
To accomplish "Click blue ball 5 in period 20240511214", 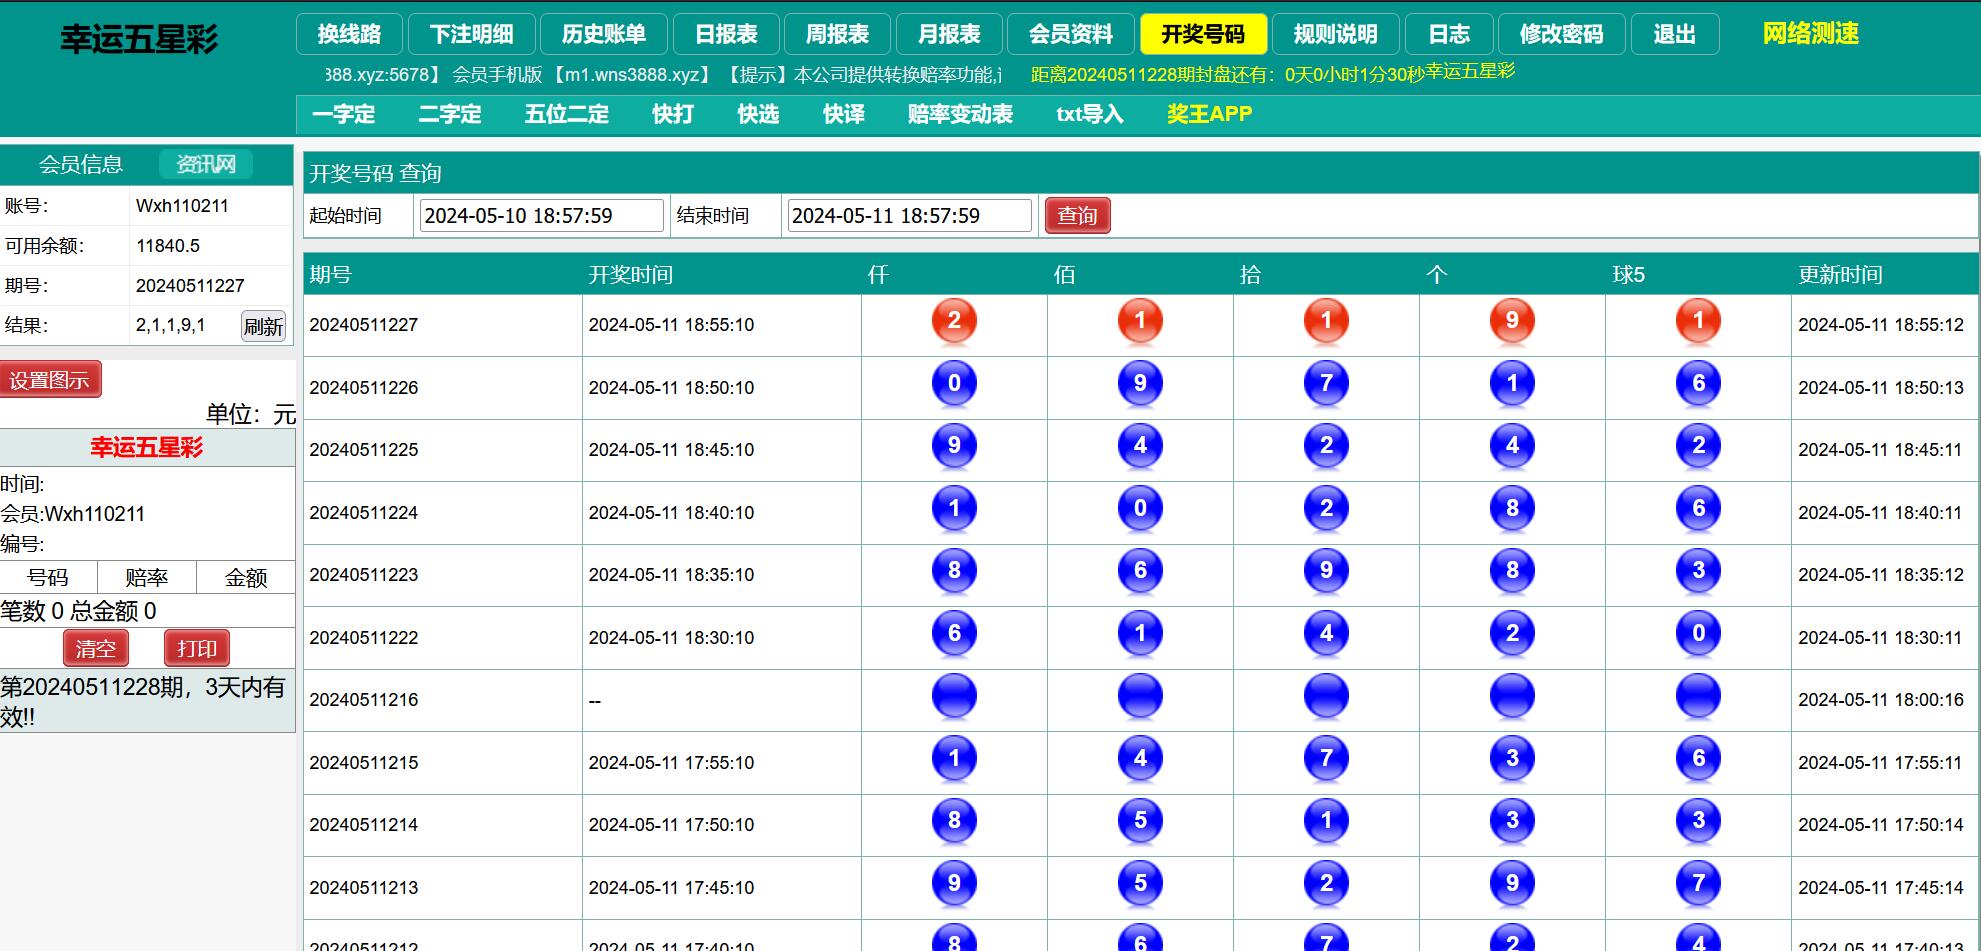I will click(x=1139, y=821).
